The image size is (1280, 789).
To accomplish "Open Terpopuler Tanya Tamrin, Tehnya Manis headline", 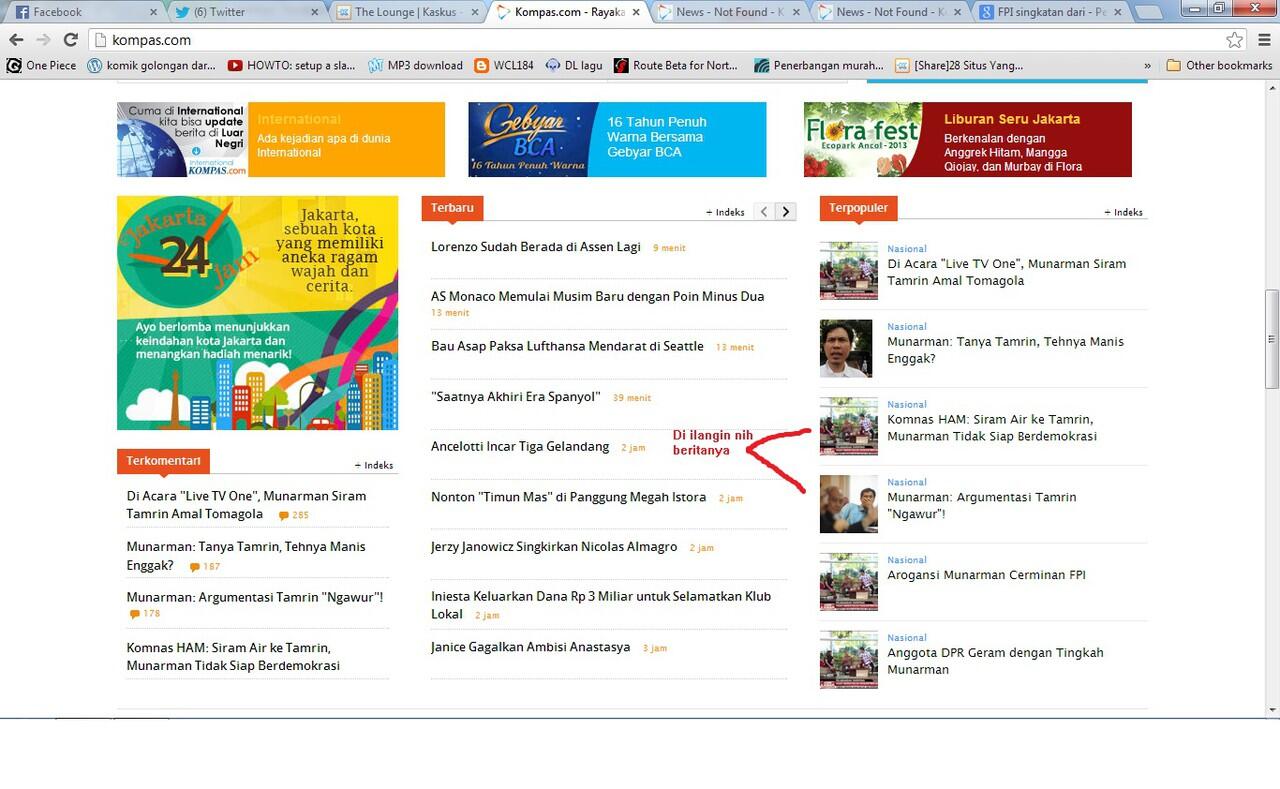I will (x=1005, y=350).
